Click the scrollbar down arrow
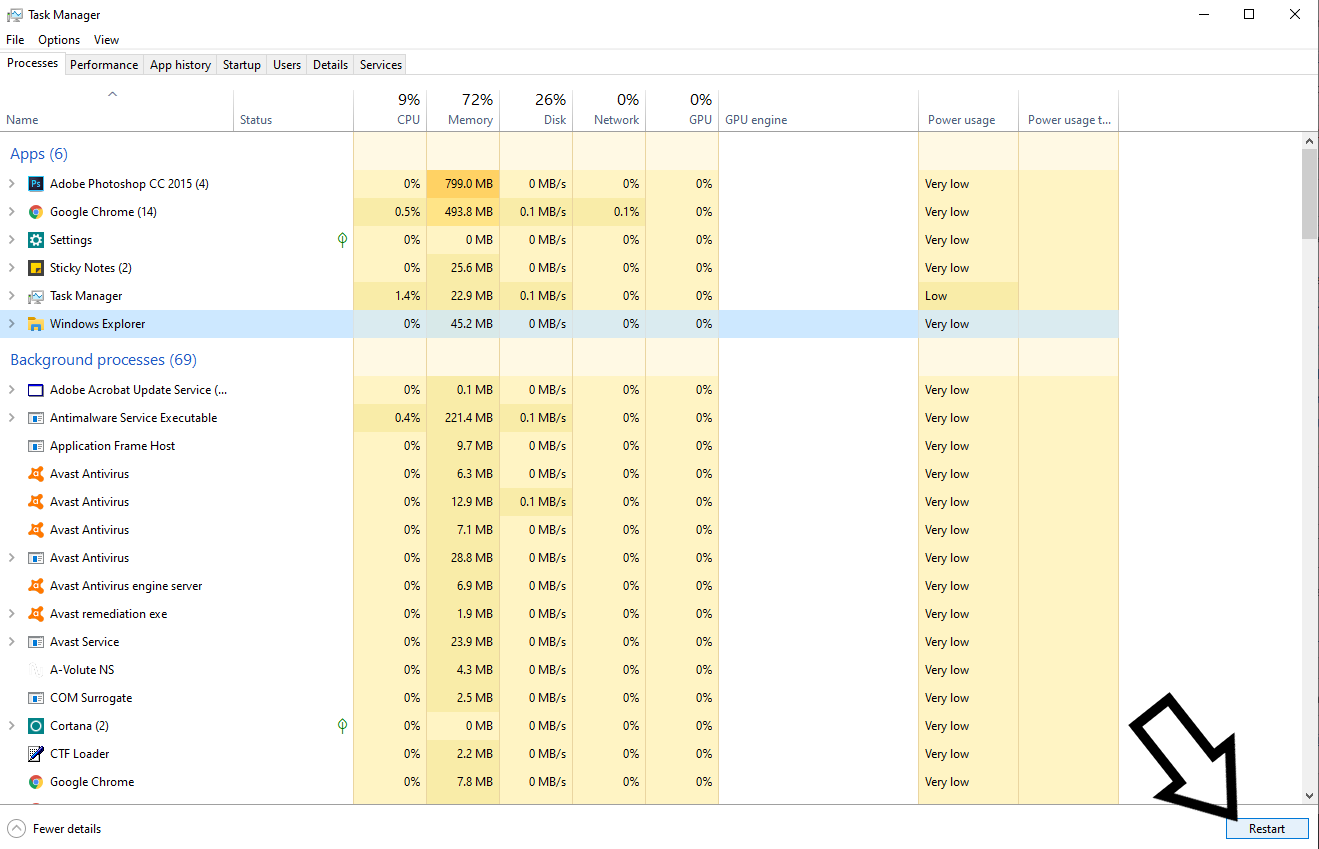This screenshot has height=849, width=1319. pyautogui.click(x=1310, y=796)
